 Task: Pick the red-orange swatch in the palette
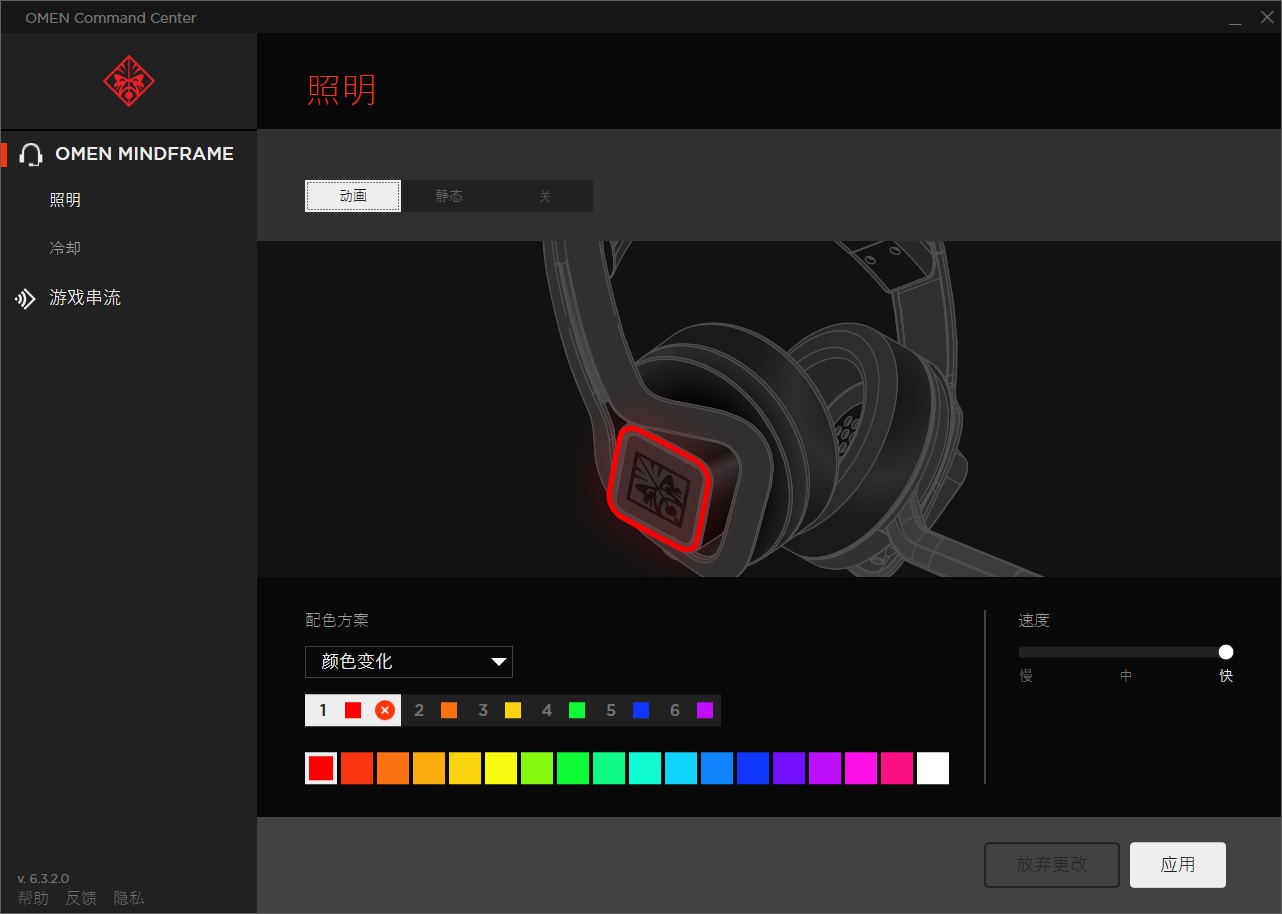pos(357,768)
